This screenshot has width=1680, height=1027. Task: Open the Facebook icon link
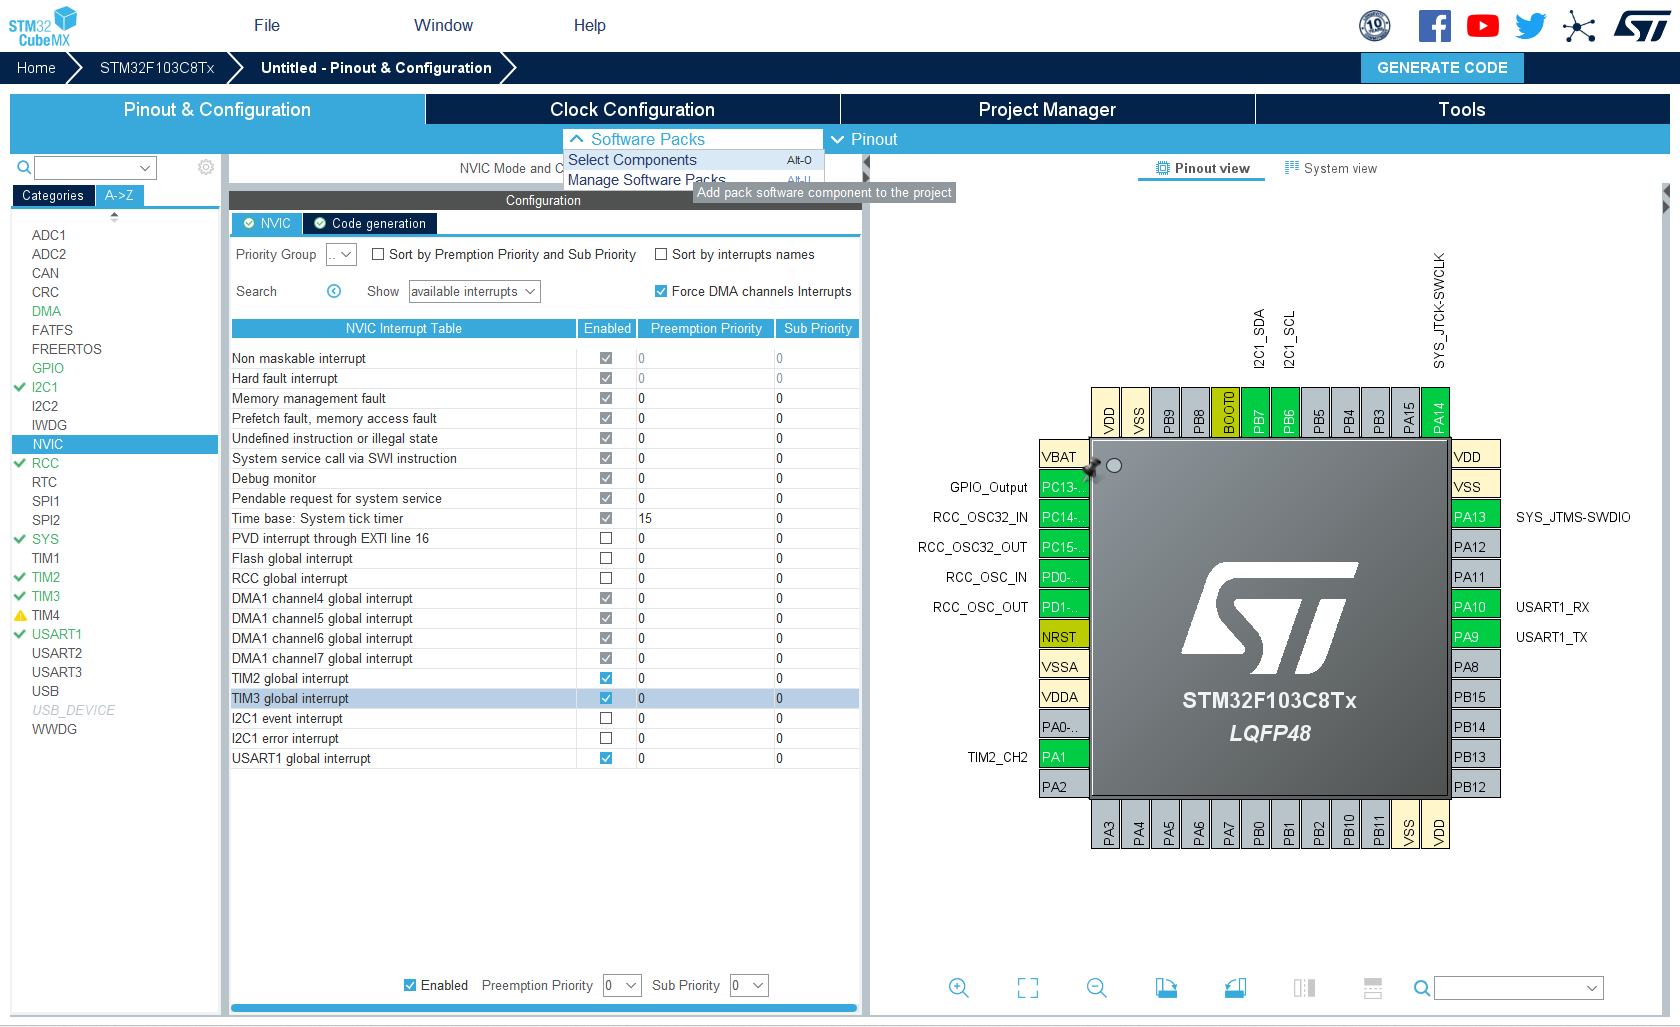(1435, 26)
